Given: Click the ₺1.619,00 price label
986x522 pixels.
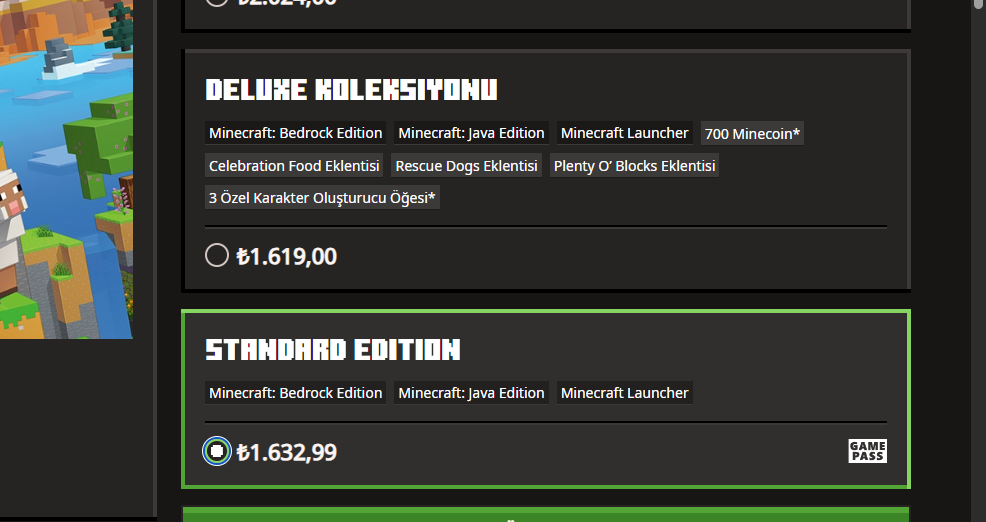Looking at the screenshot, I should pyautogui.click(x=287, y=256).
